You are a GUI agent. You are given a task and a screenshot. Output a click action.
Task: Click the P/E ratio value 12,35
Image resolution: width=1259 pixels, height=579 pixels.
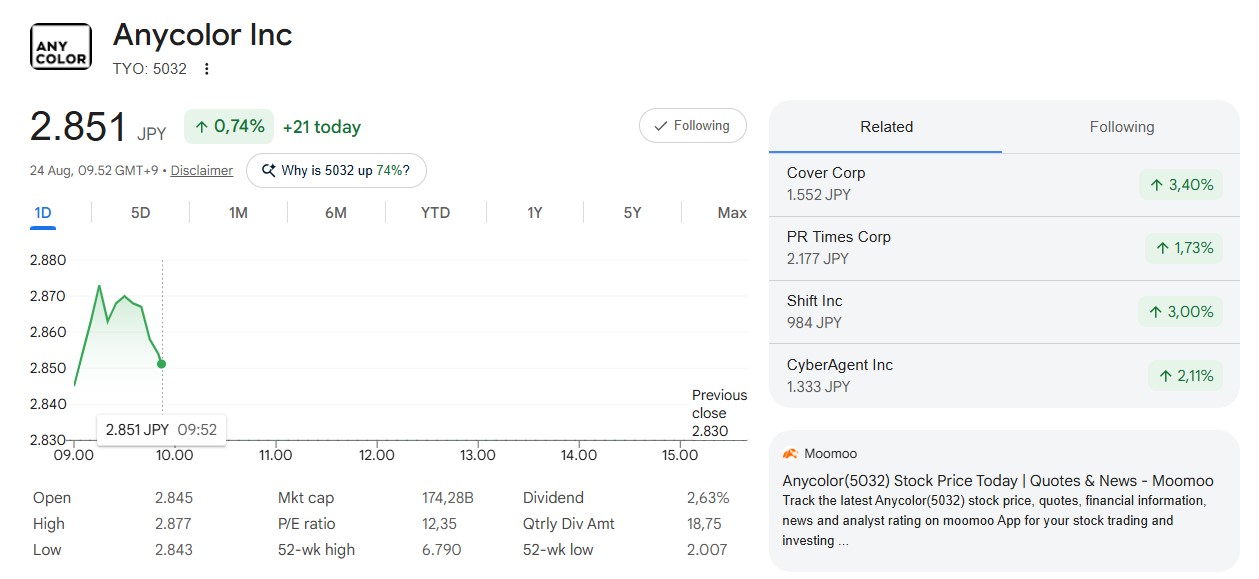coord(440,524)
